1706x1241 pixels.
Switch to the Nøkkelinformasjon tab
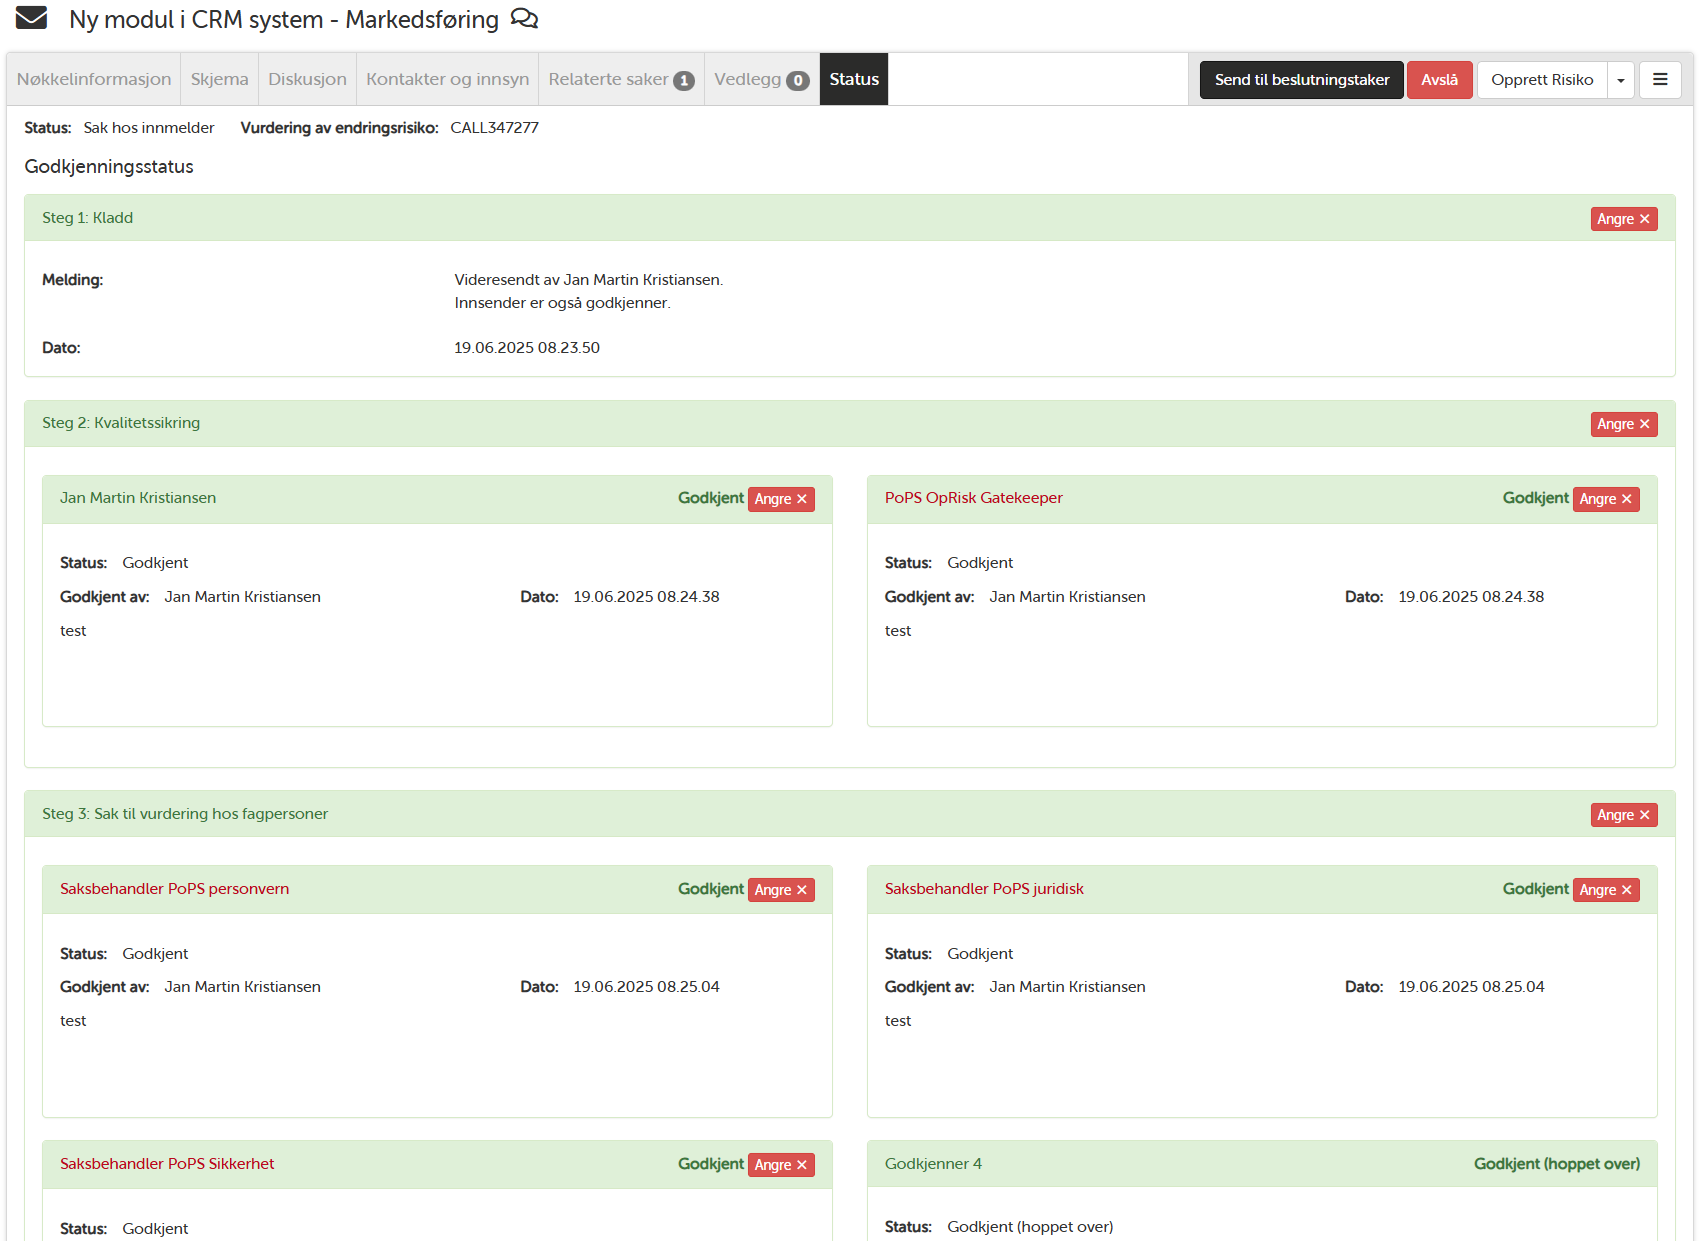[x=94, y=80]
